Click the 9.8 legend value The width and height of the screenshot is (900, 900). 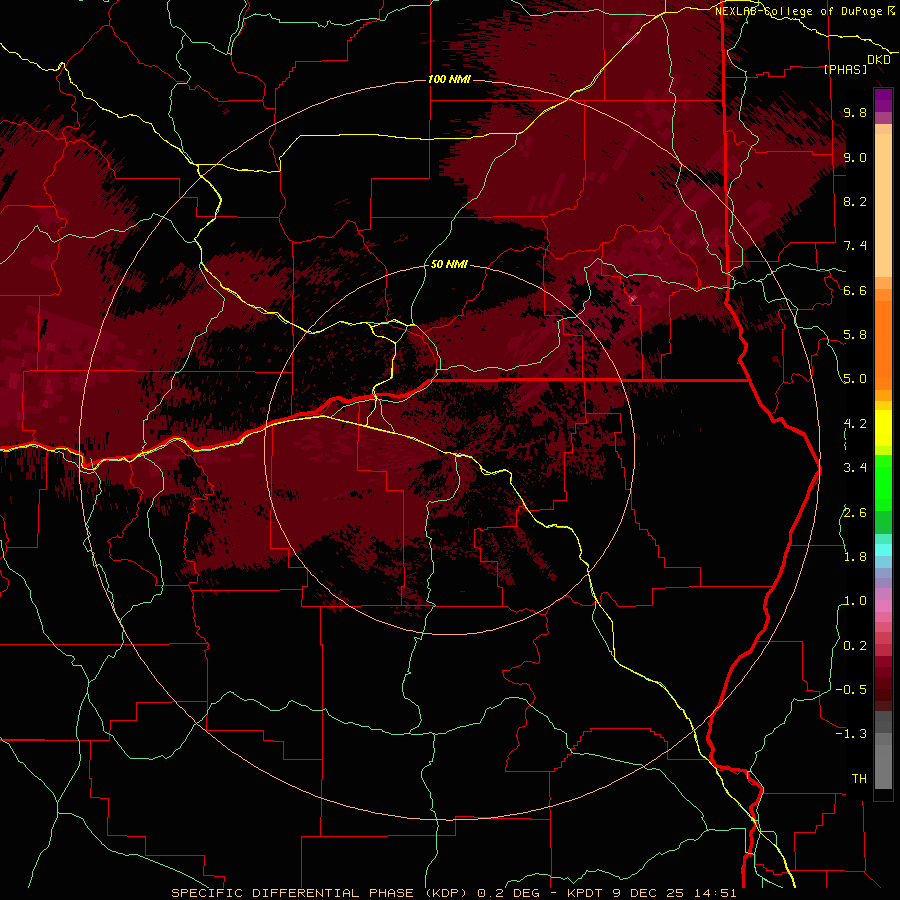click(x=855, y=112)
